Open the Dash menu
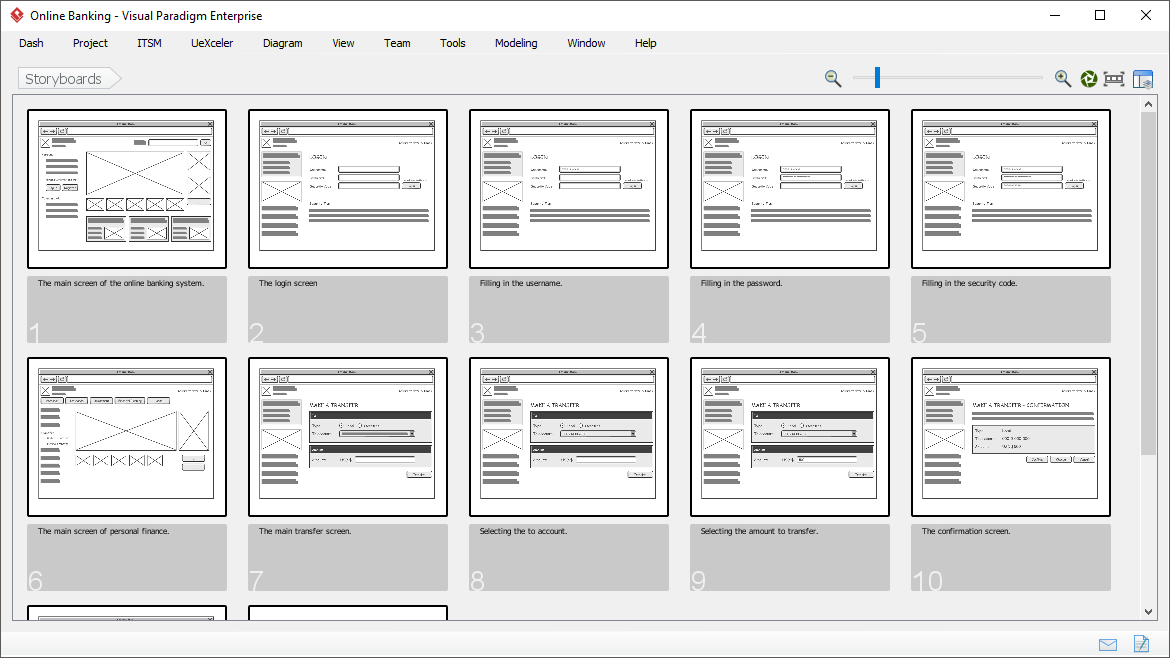The width and height of the screenshot is (1170, 658). [31, 43]
